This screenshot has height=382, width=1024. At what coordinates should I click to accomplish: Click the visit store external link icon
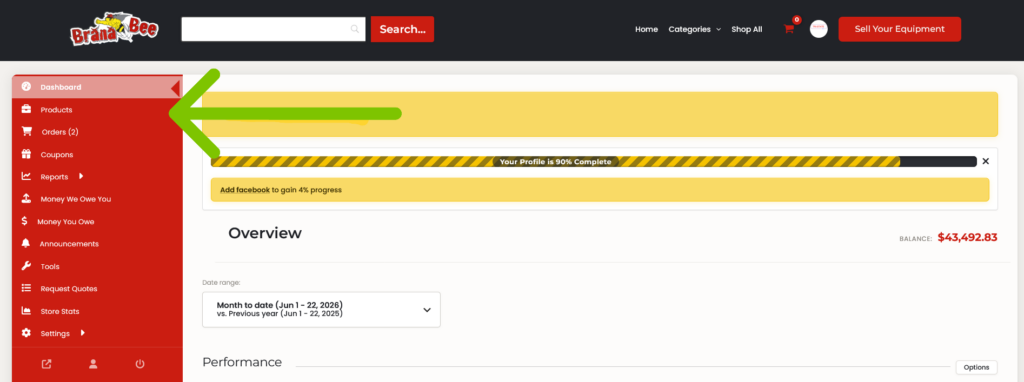[46, 364]
